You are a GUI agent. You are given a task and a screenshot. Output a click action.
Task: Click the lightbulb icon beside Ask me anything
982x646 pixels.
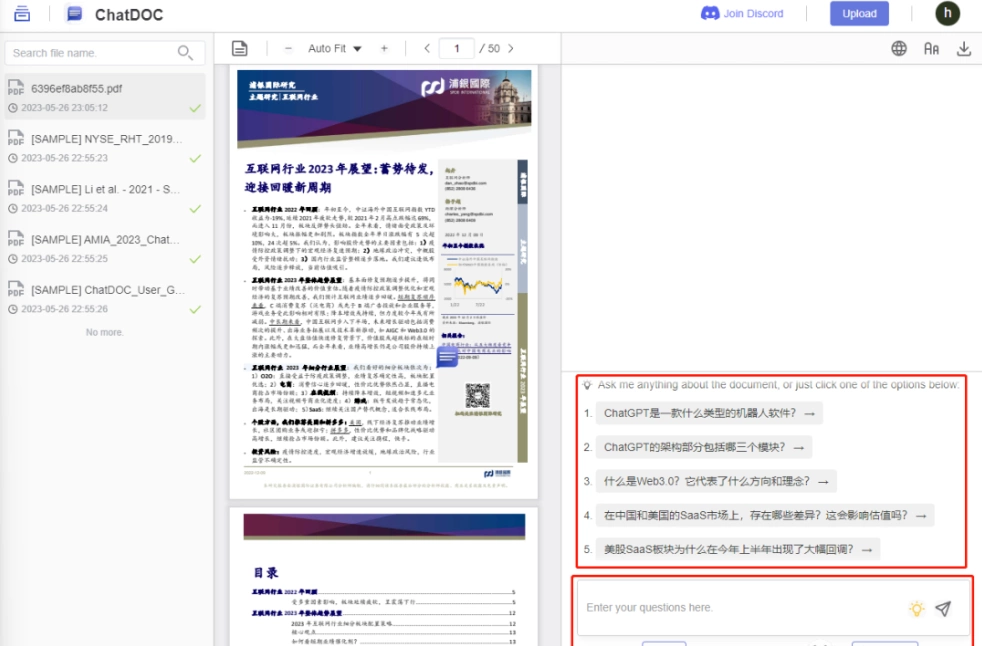coord(587,385)
